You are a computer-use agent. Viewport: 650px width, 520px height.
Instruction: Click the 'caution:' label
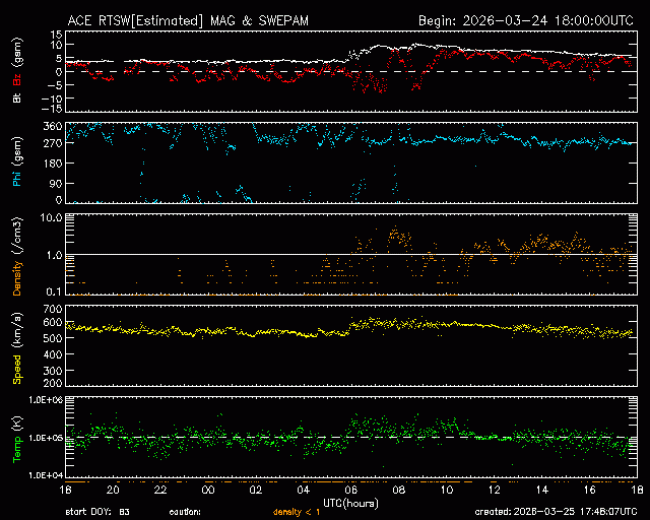pyautogui.click(x=185, y=512)
